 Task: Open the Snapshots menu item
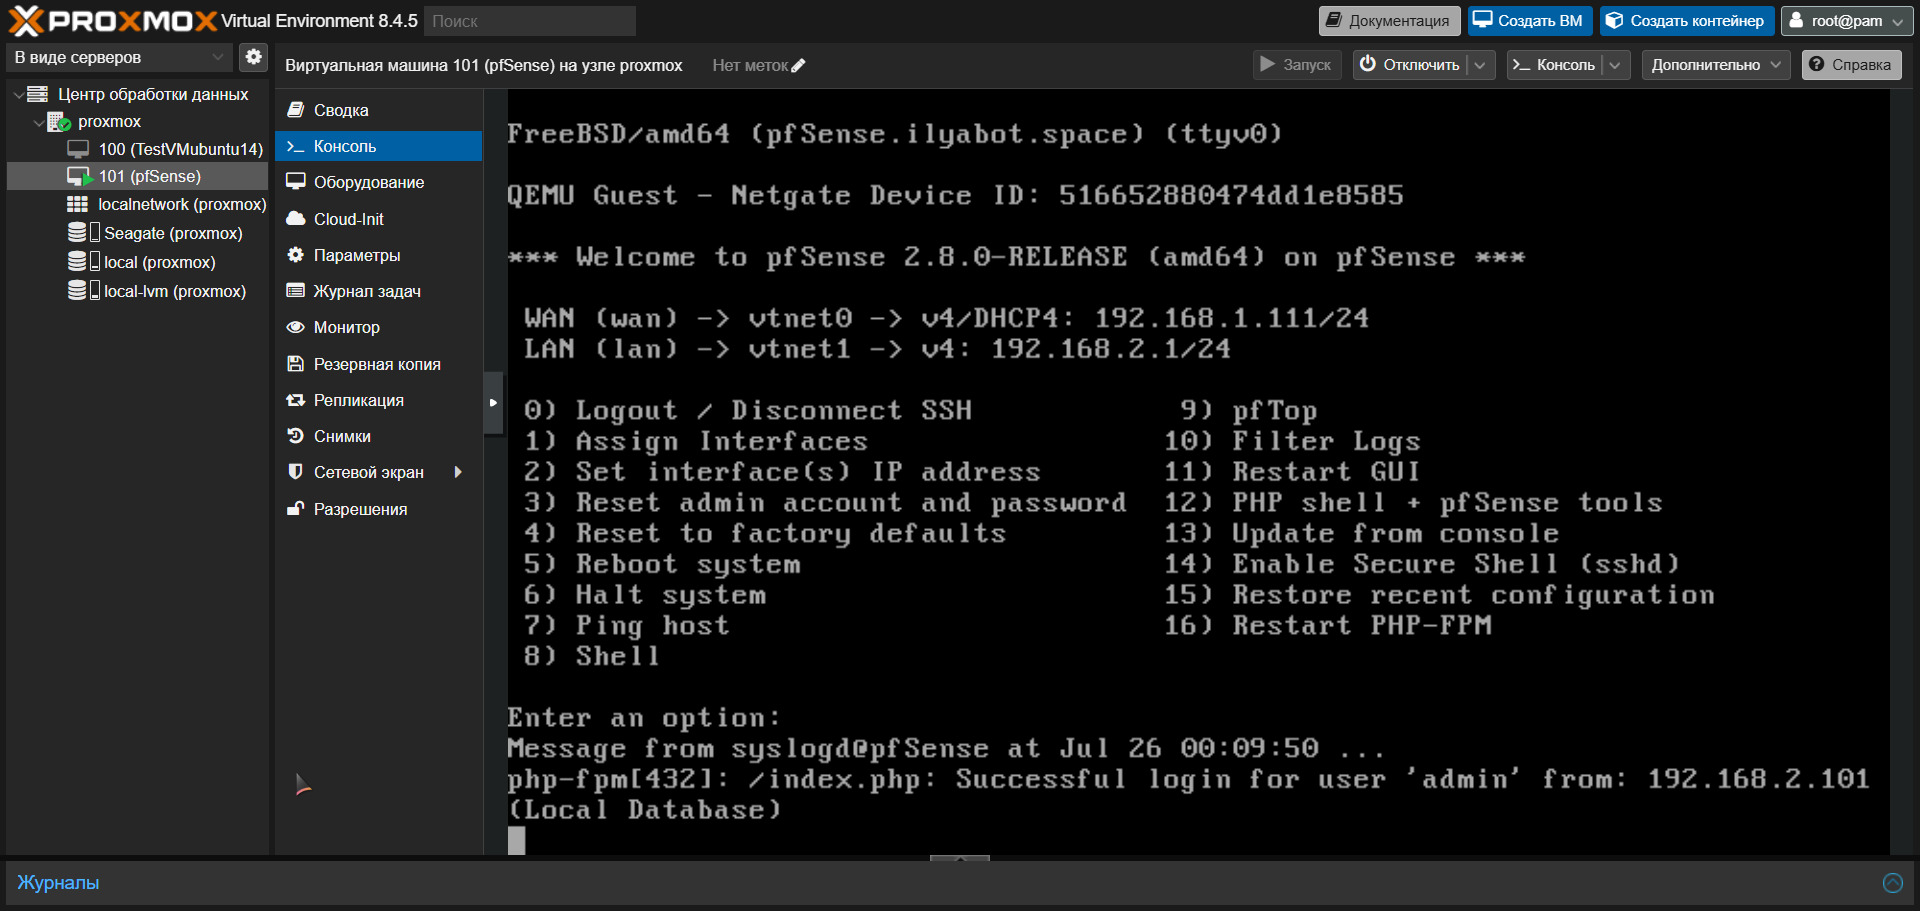(x=378, y=436)
